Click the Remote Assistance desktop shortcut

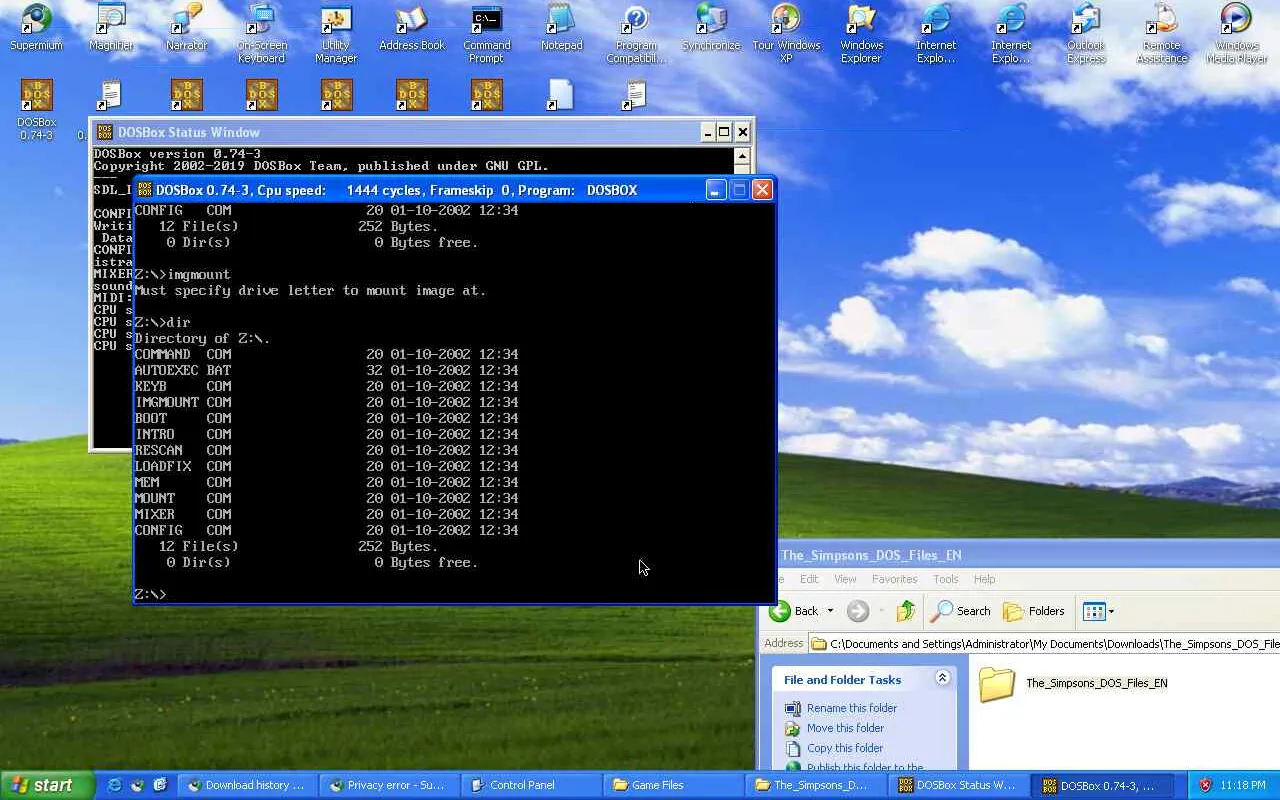[x=1161, y=33]
